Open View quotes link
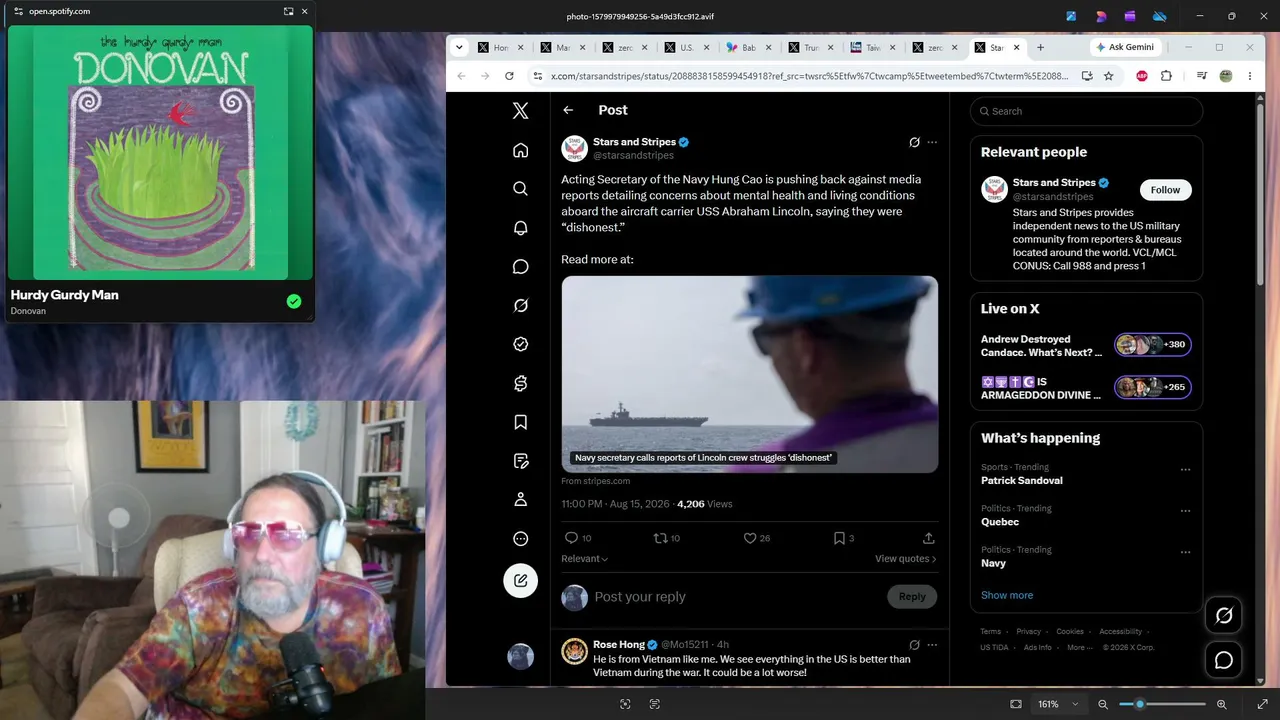Image resolution: width=1280 pixels, height=720 pixels. pos(906,559)
